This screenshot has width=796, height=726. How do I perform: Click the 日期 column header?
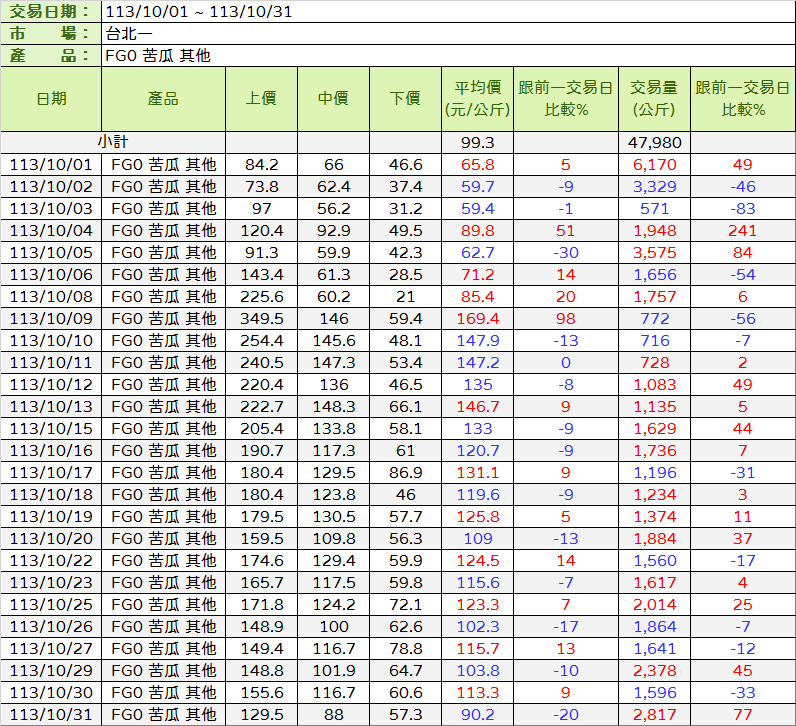pos(51,98)
